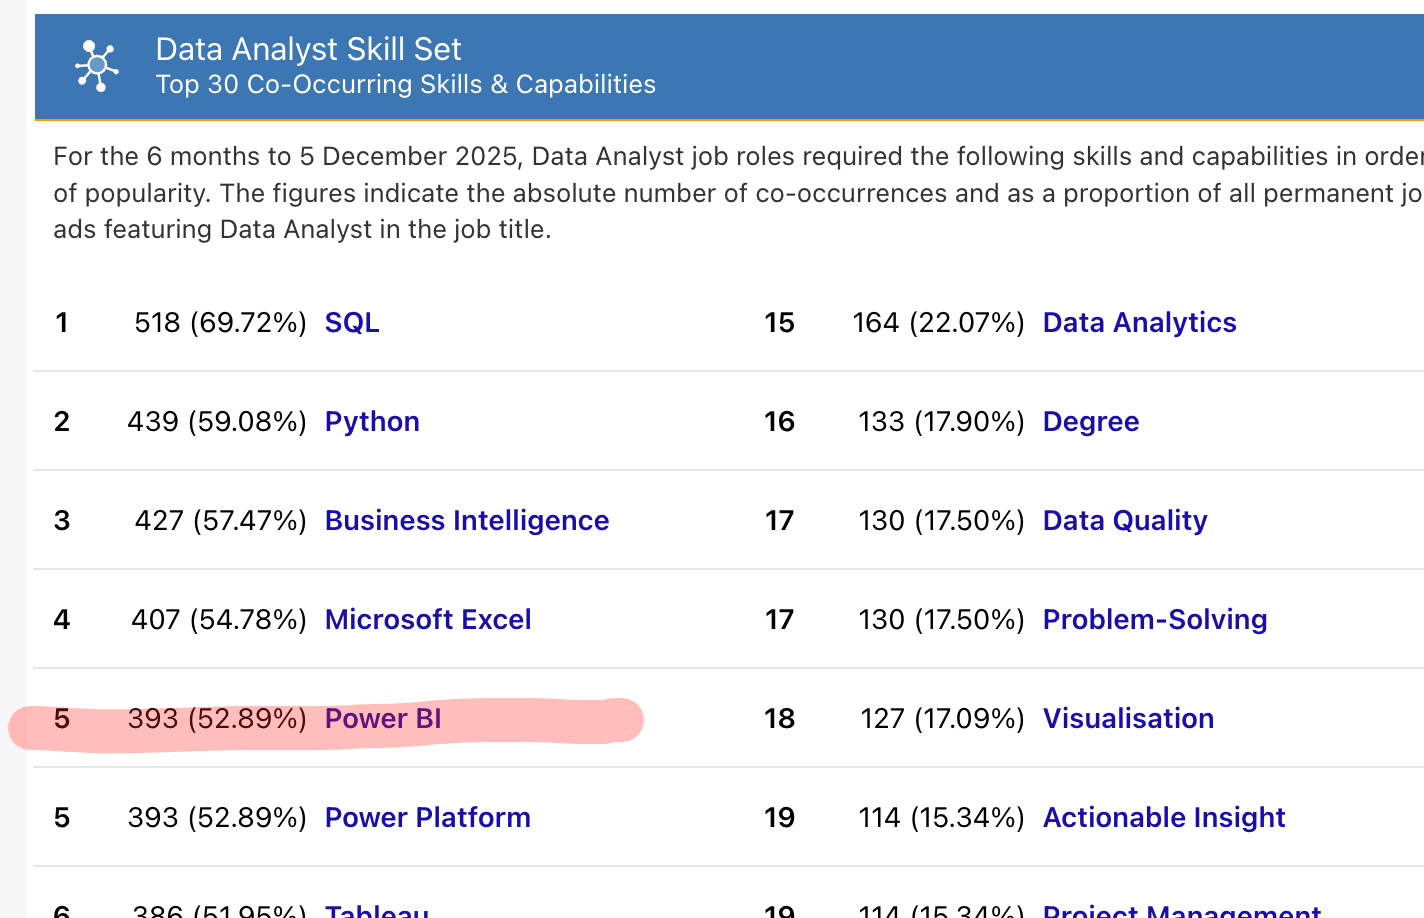
Task: Open the Data Analytics link
Action: coord(1139,322)
